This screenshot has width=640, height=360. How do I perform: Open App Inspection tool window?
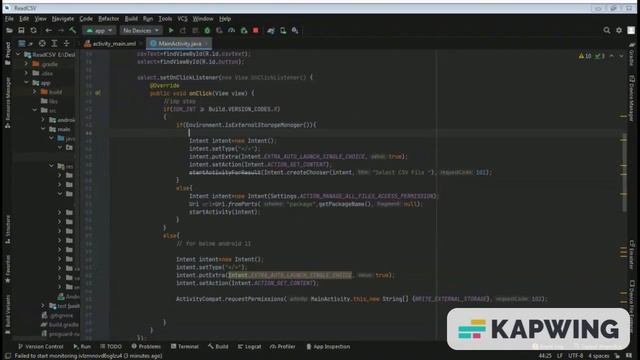tap(328, 347)
